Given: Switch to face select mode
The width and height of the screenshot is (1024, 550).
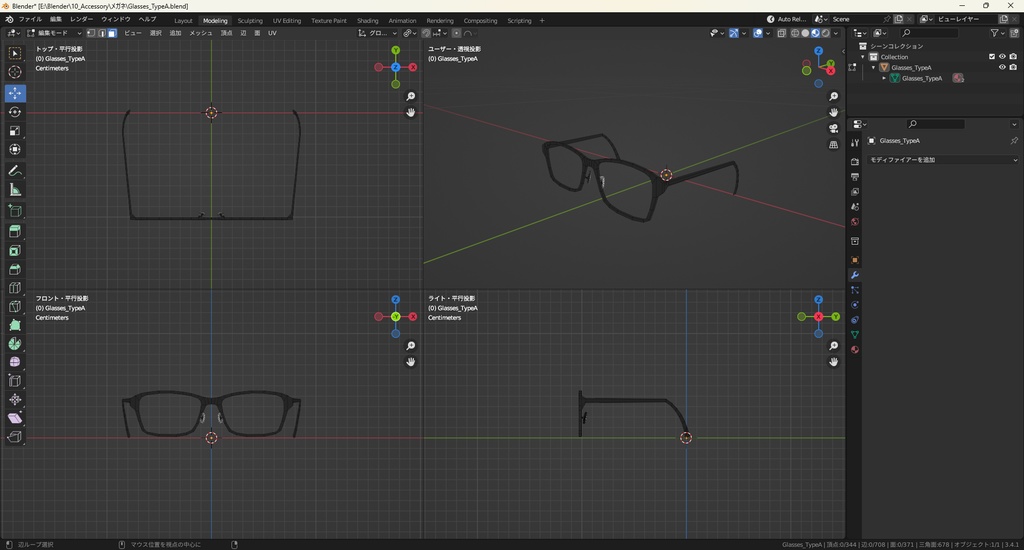Looking at the screenshot, I should pos(112,33).
